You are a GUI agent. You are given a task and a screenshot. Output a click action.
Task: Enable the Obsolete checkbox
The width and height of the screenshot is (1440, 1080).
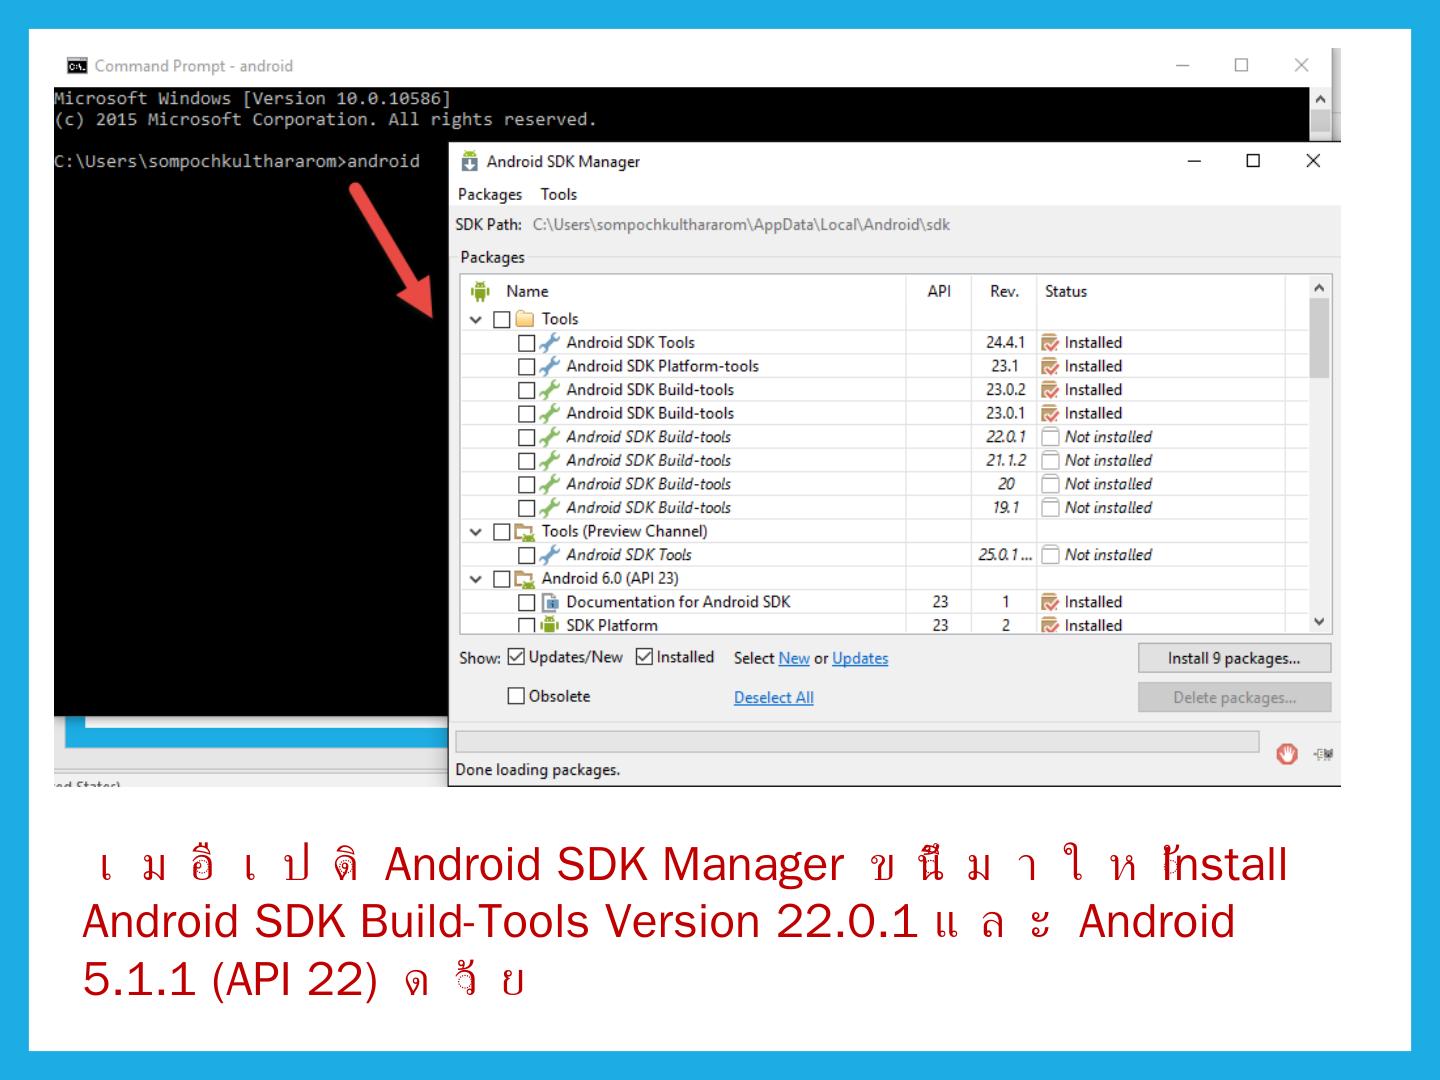tap(516, 696)
